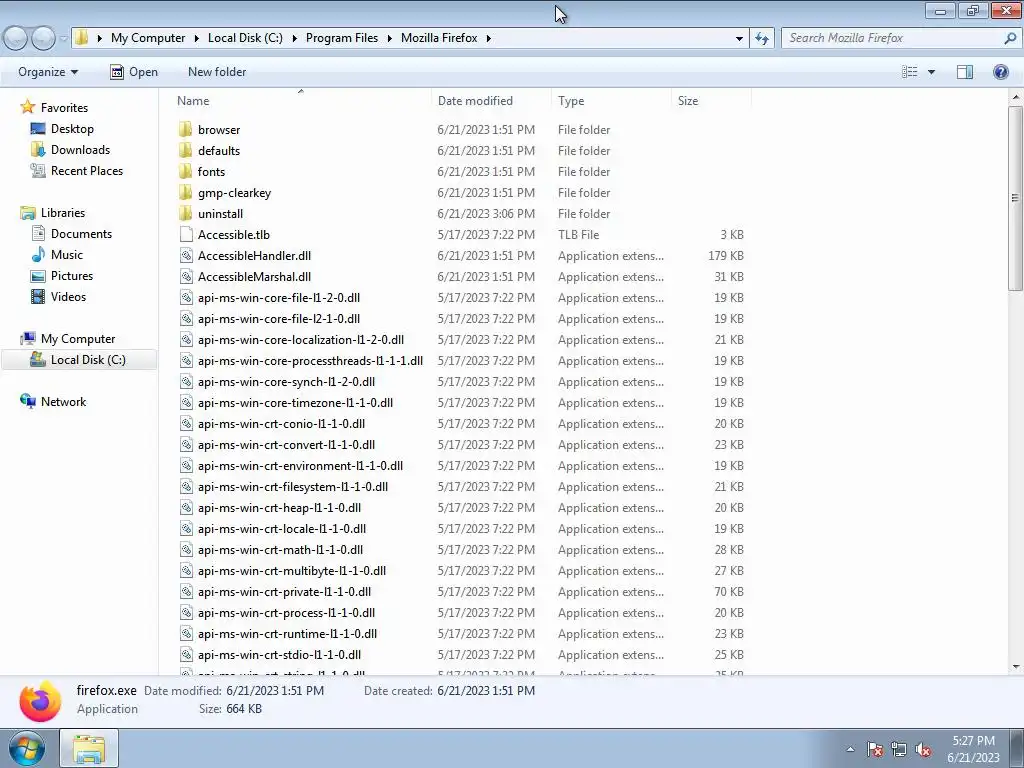This screenshot has width=1024, height=768.
Task: Click the Music library note icon
Action: coord(38,255)
